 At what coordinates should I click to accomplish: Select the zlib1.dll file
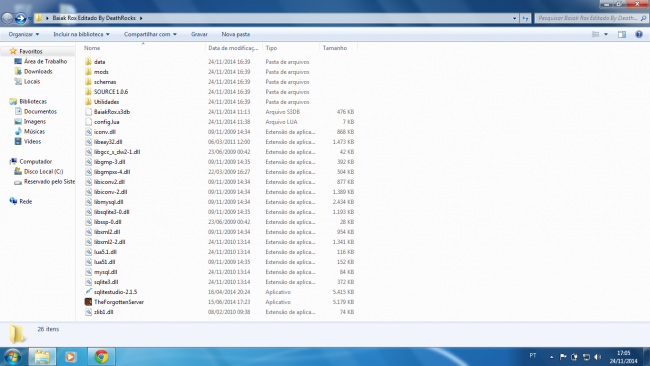(x=104, y=312)
